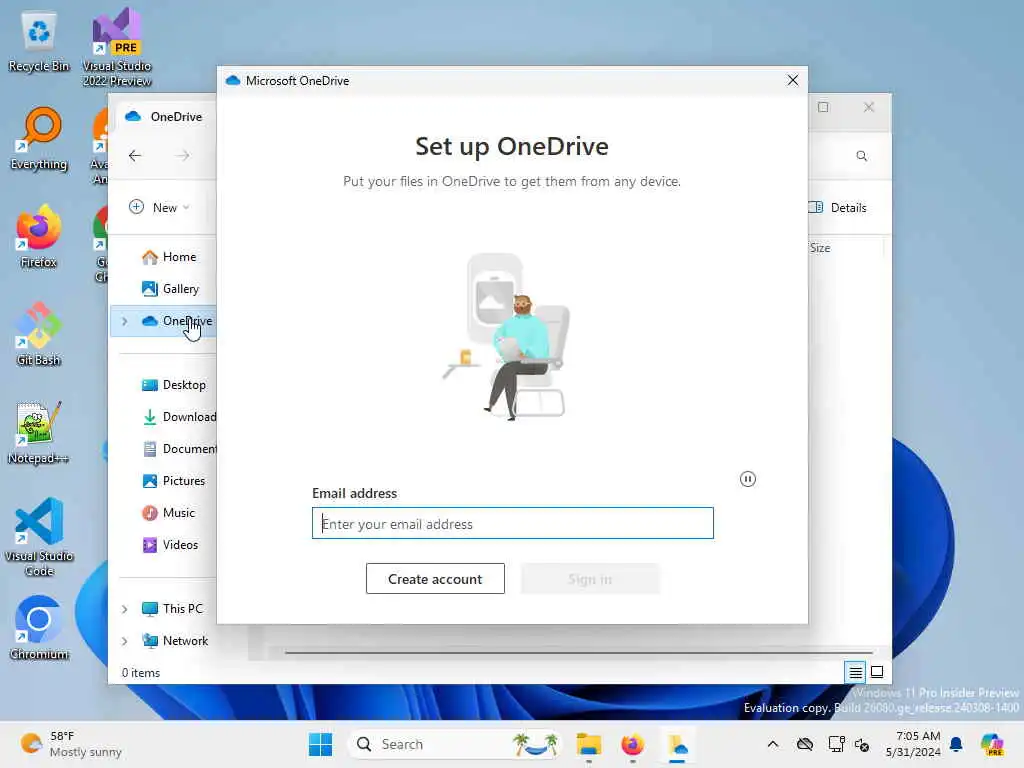1024x768 pixels.
Task: Click the OneDrive cloud icon in the dialog title
Action: point(232,80)
